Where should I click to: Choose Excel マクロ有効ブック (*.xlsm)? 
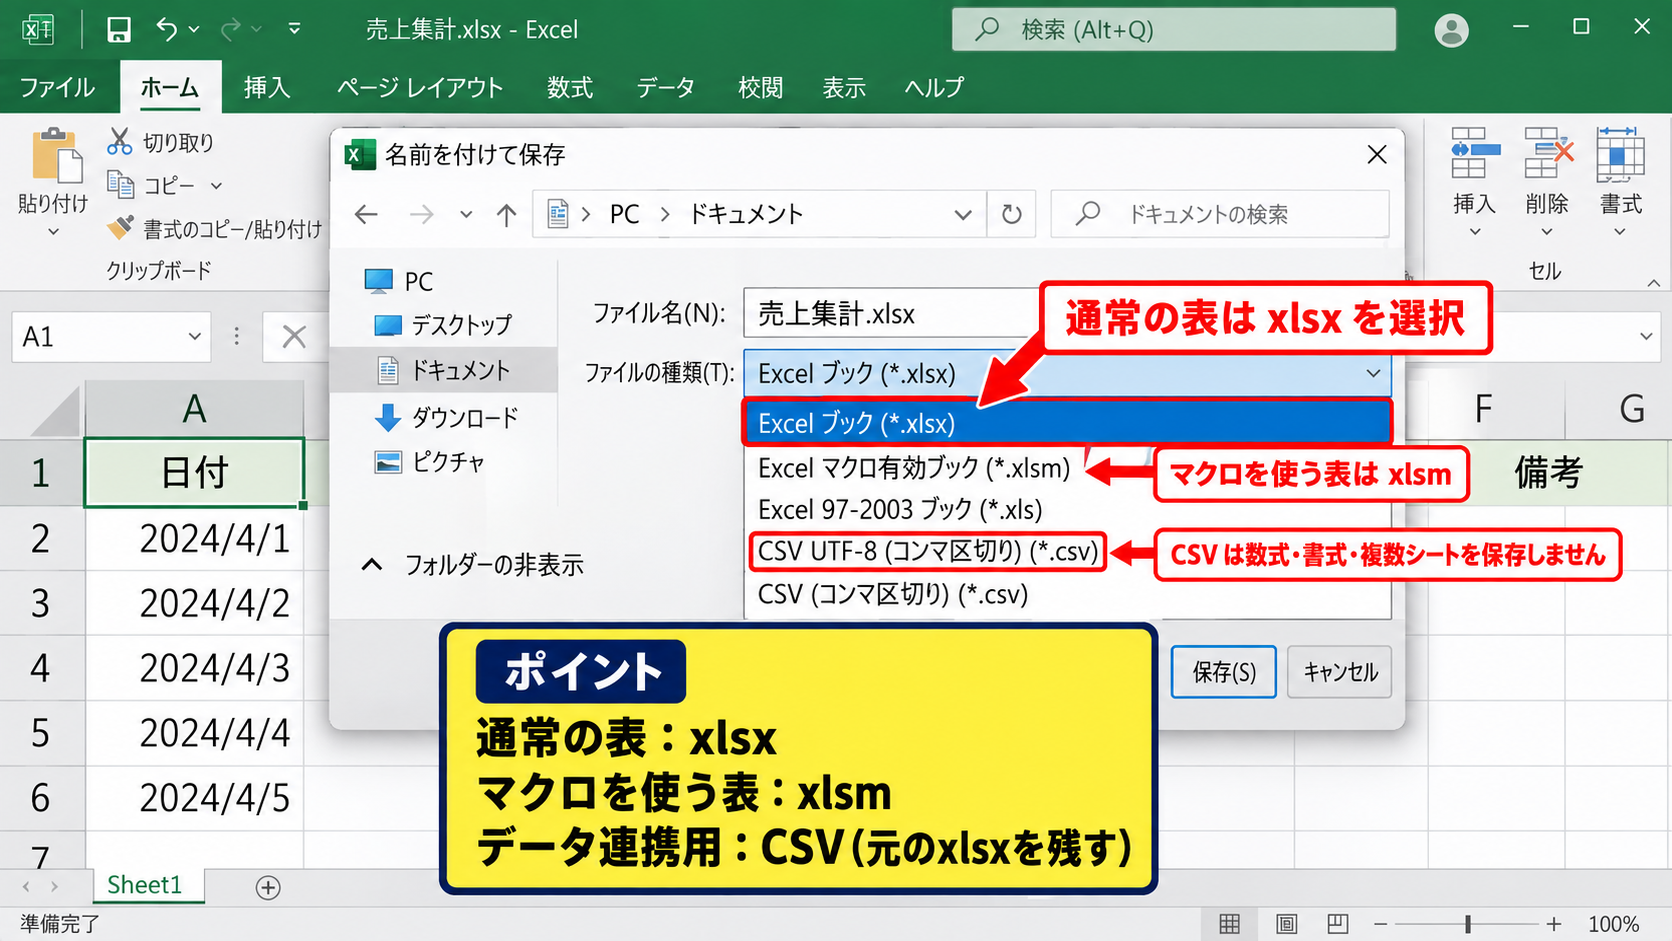tap(914, 468)
